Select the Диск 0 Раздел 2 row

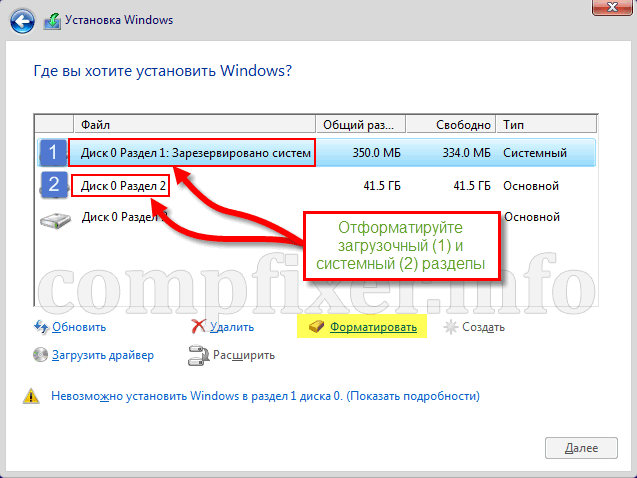[x=316, y=186]
